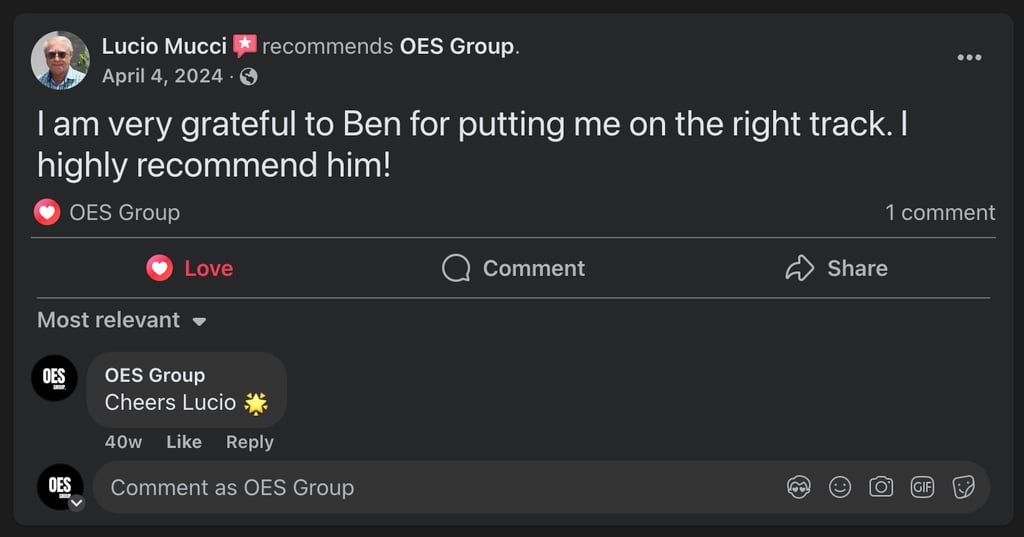Viewport: 1024px width, 537px height.
Task: Expand the Most relevant sort dropdown
Action: pos(122,321)
